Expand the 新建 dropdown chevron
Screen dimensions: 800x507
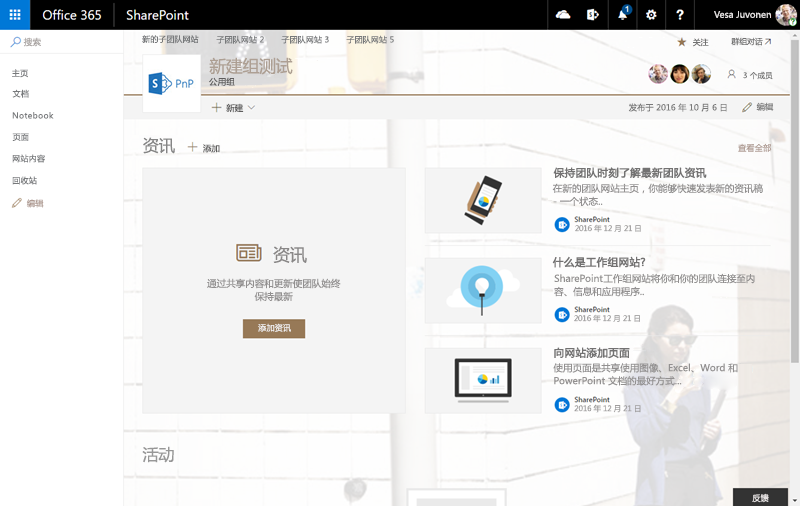(251, 108)
